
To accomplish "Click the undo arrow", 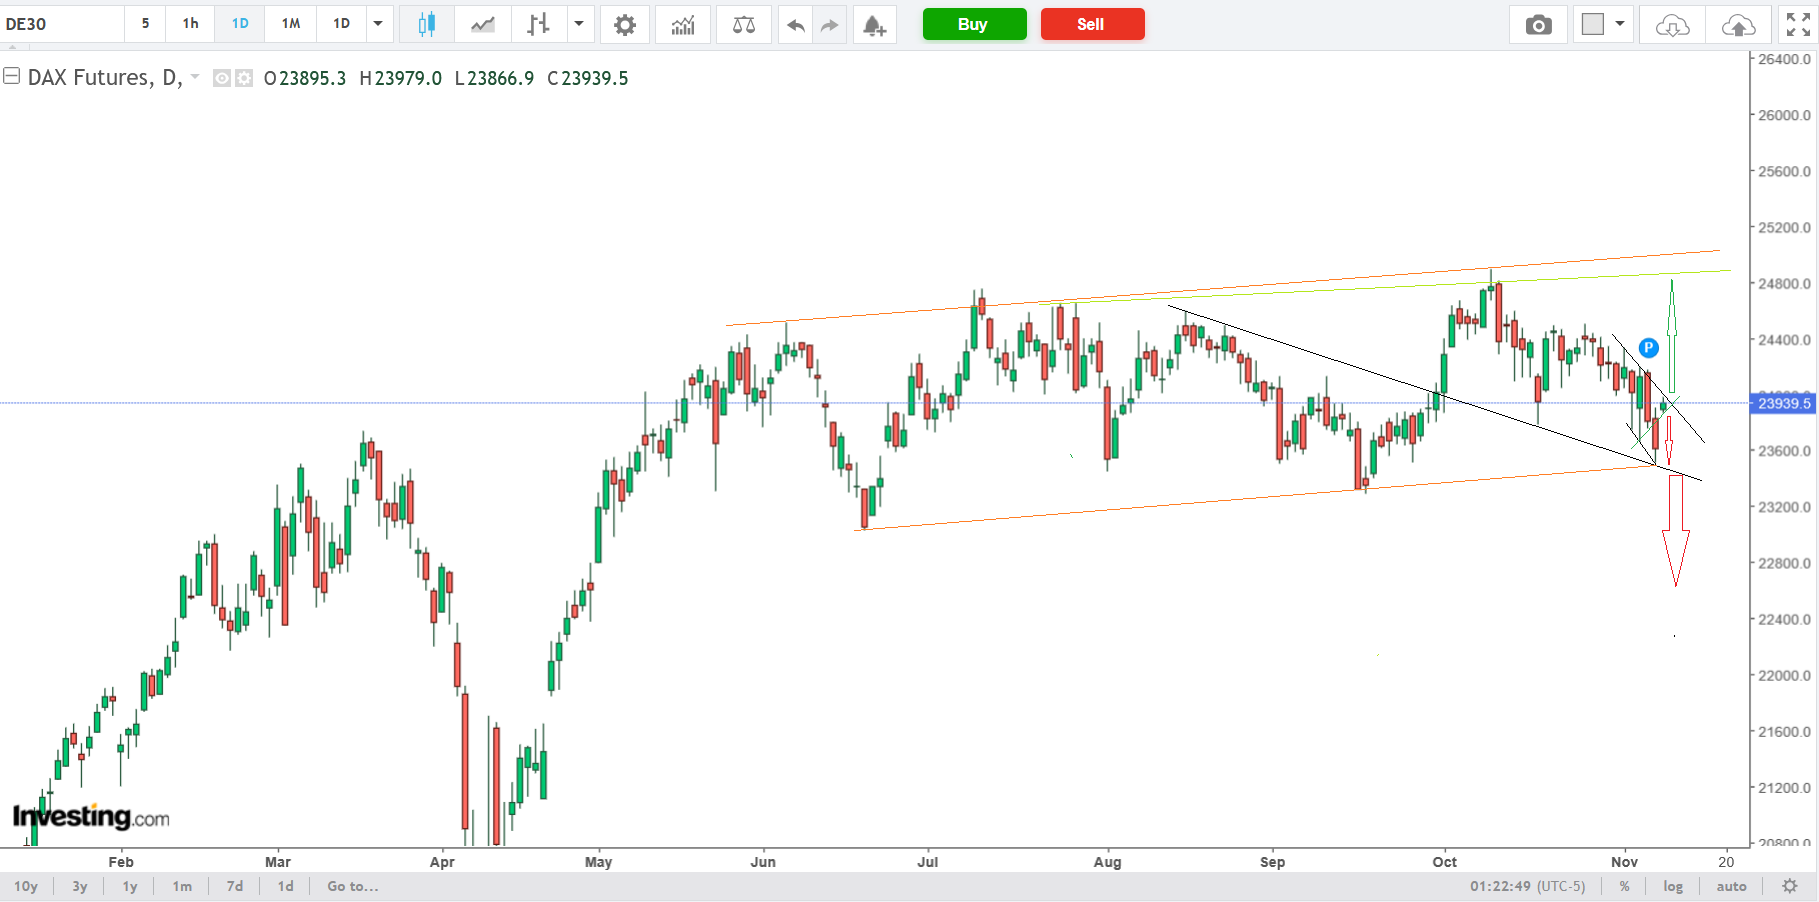I will tap(796, 24).
